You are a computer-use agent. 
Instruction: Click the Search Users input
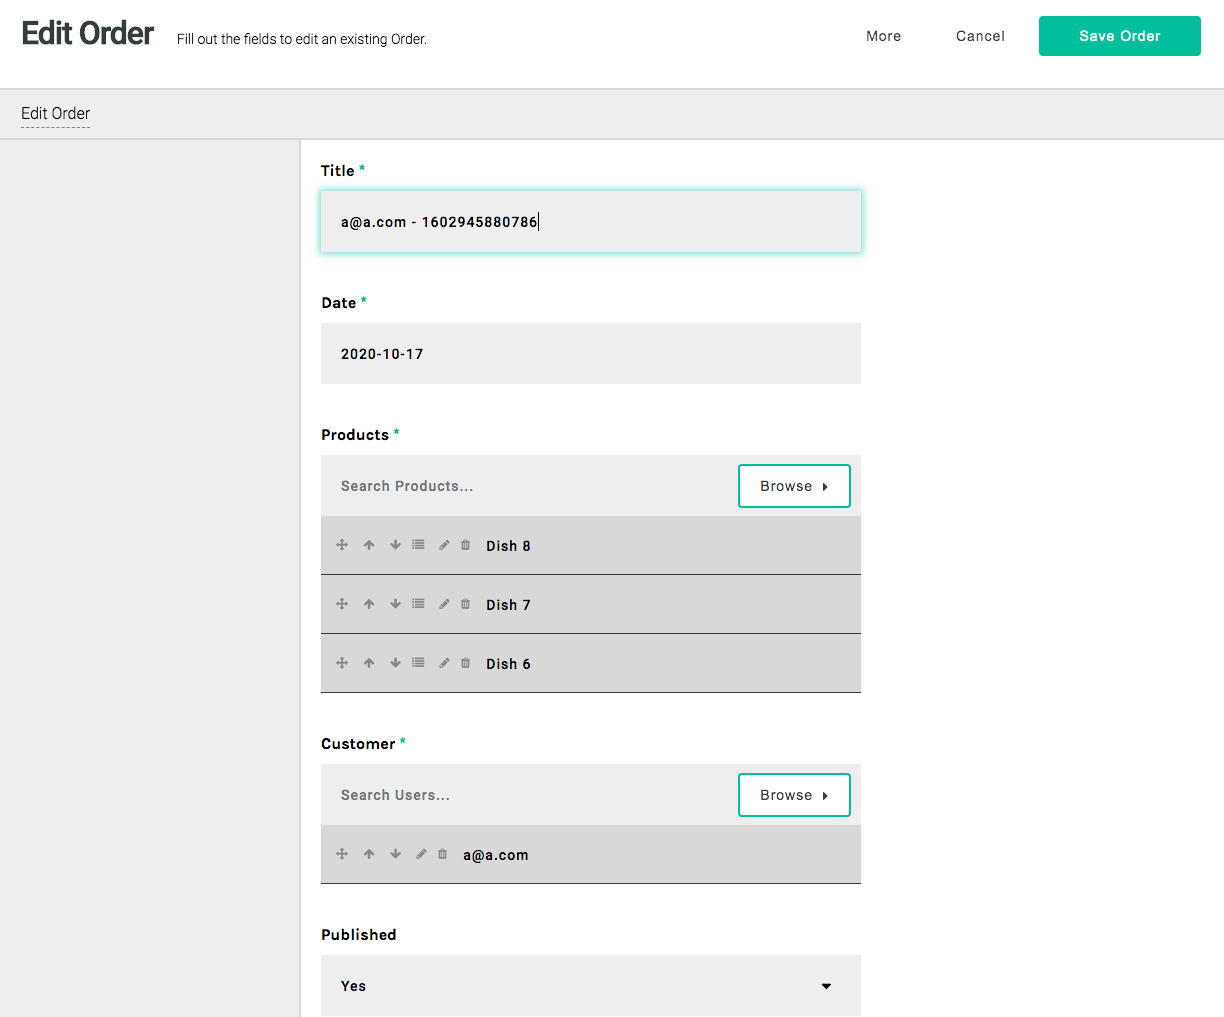point(529,795)
